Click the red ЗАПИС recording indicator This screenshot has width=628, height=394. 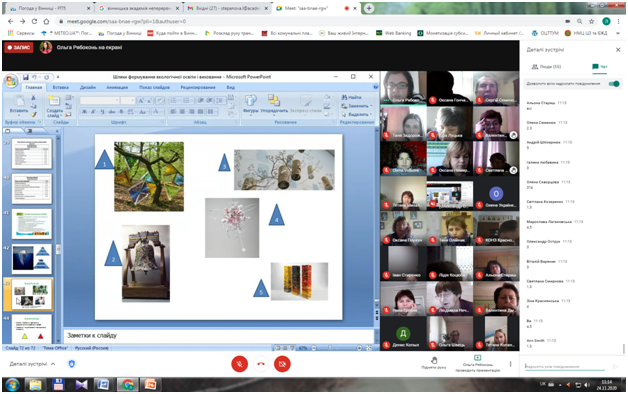pyautogui.click(x=19, y=48)
